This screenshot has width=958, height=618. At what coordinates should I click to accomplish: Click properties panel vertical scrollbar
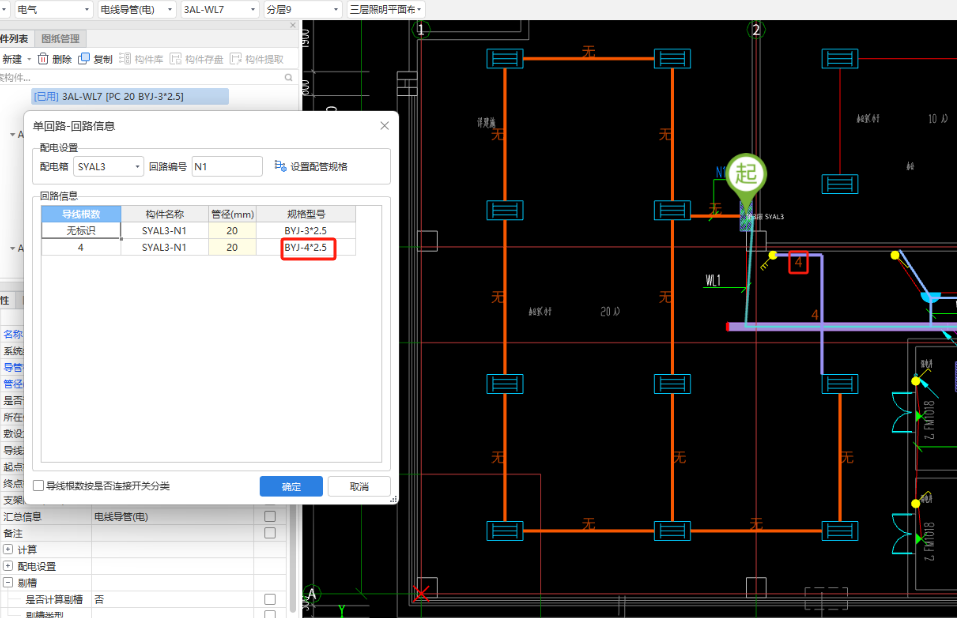(x=293, y=559)
